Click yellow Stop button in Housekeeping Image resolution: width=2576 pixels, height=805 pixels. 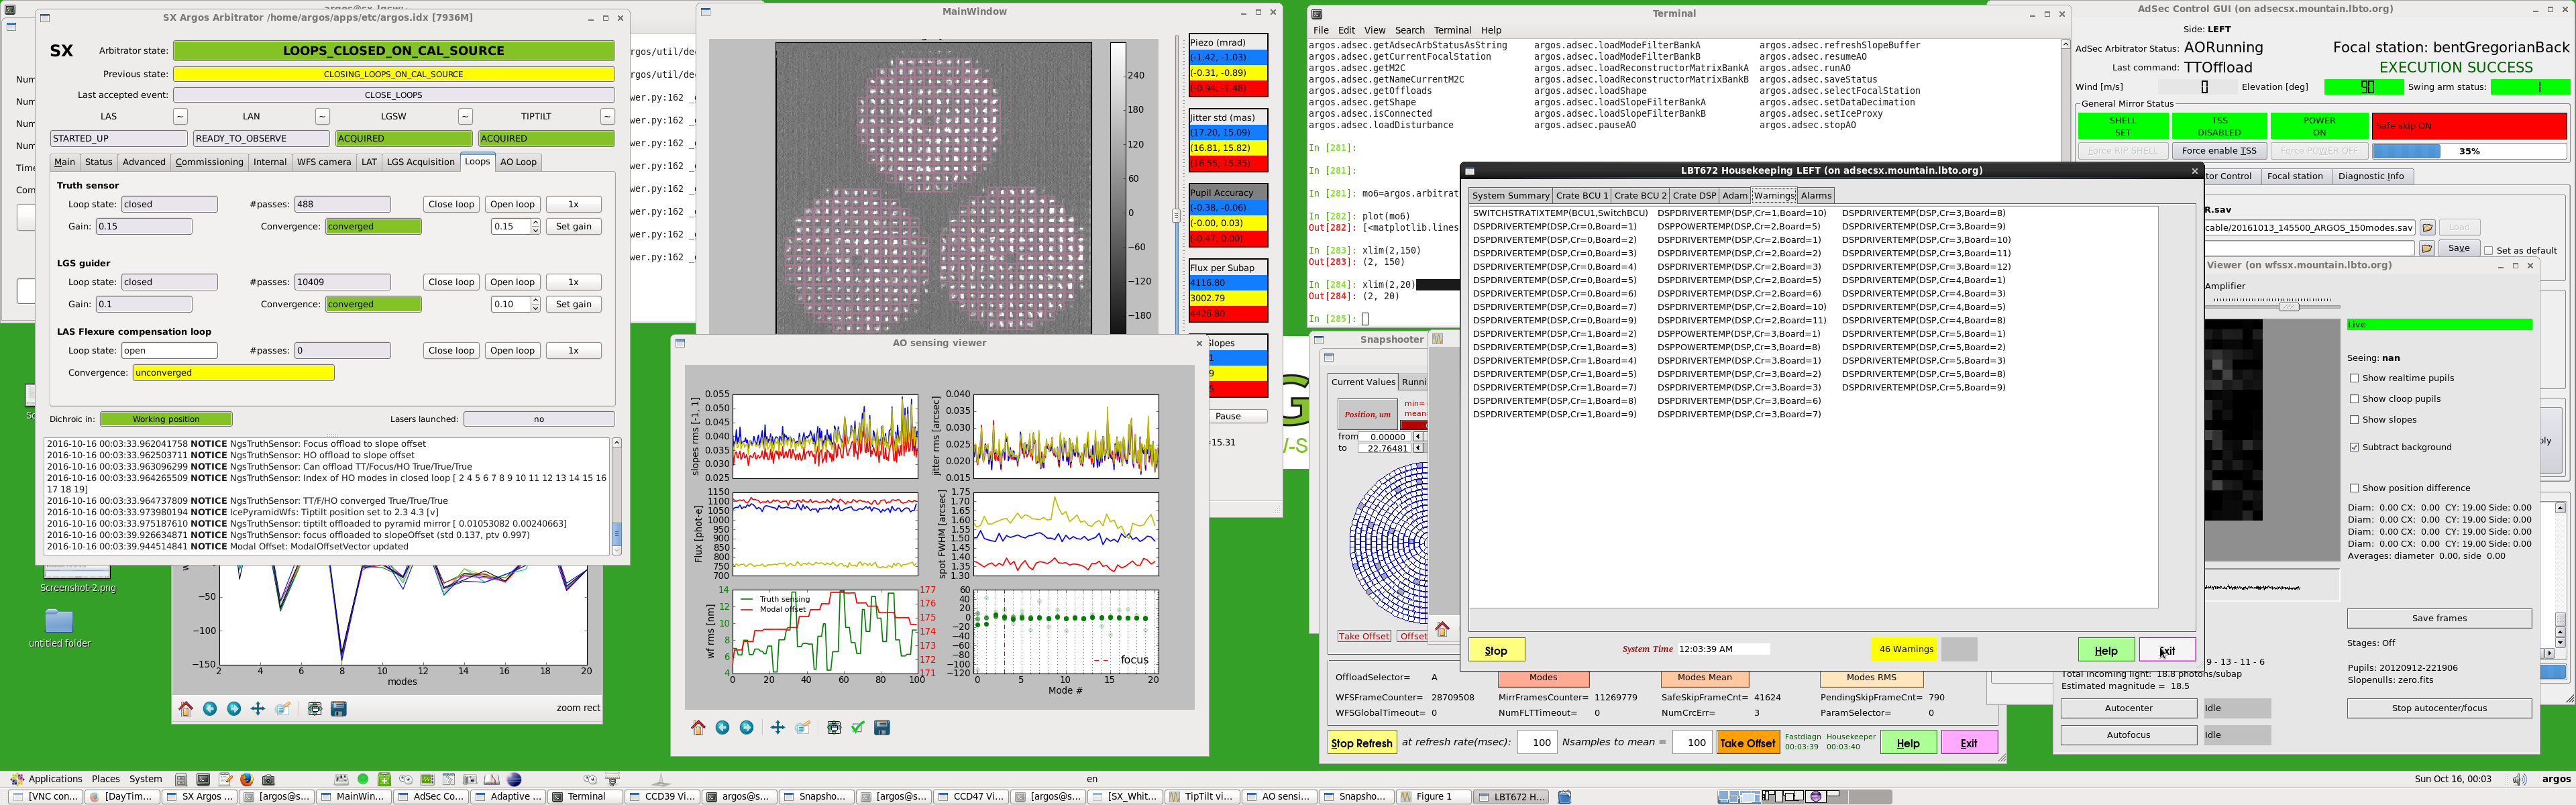point(1496,650)
